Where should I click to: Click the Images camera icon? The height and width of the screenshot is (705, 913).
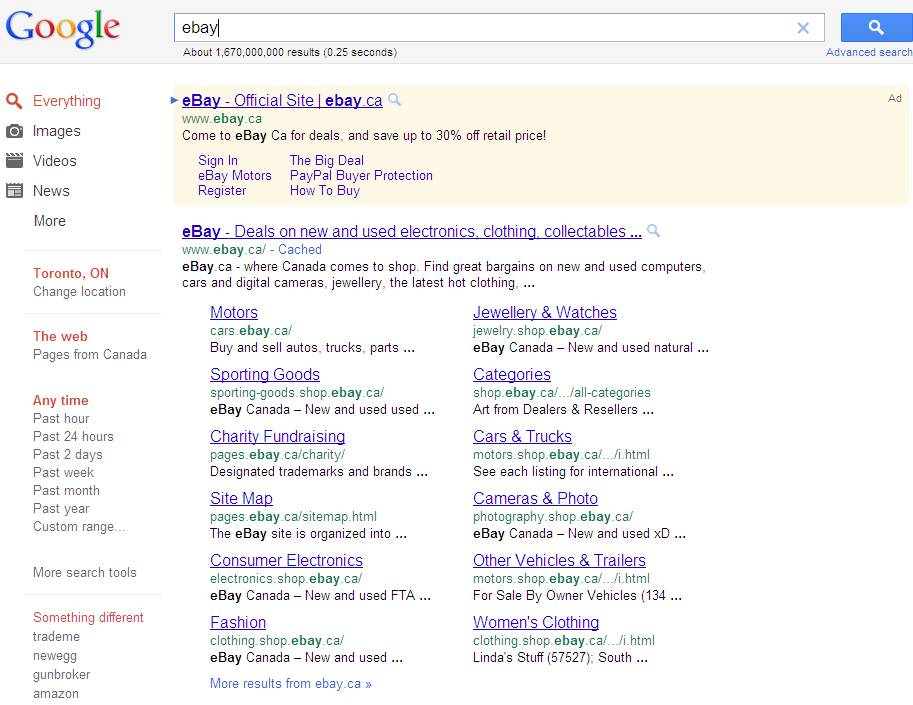point(14,131)
